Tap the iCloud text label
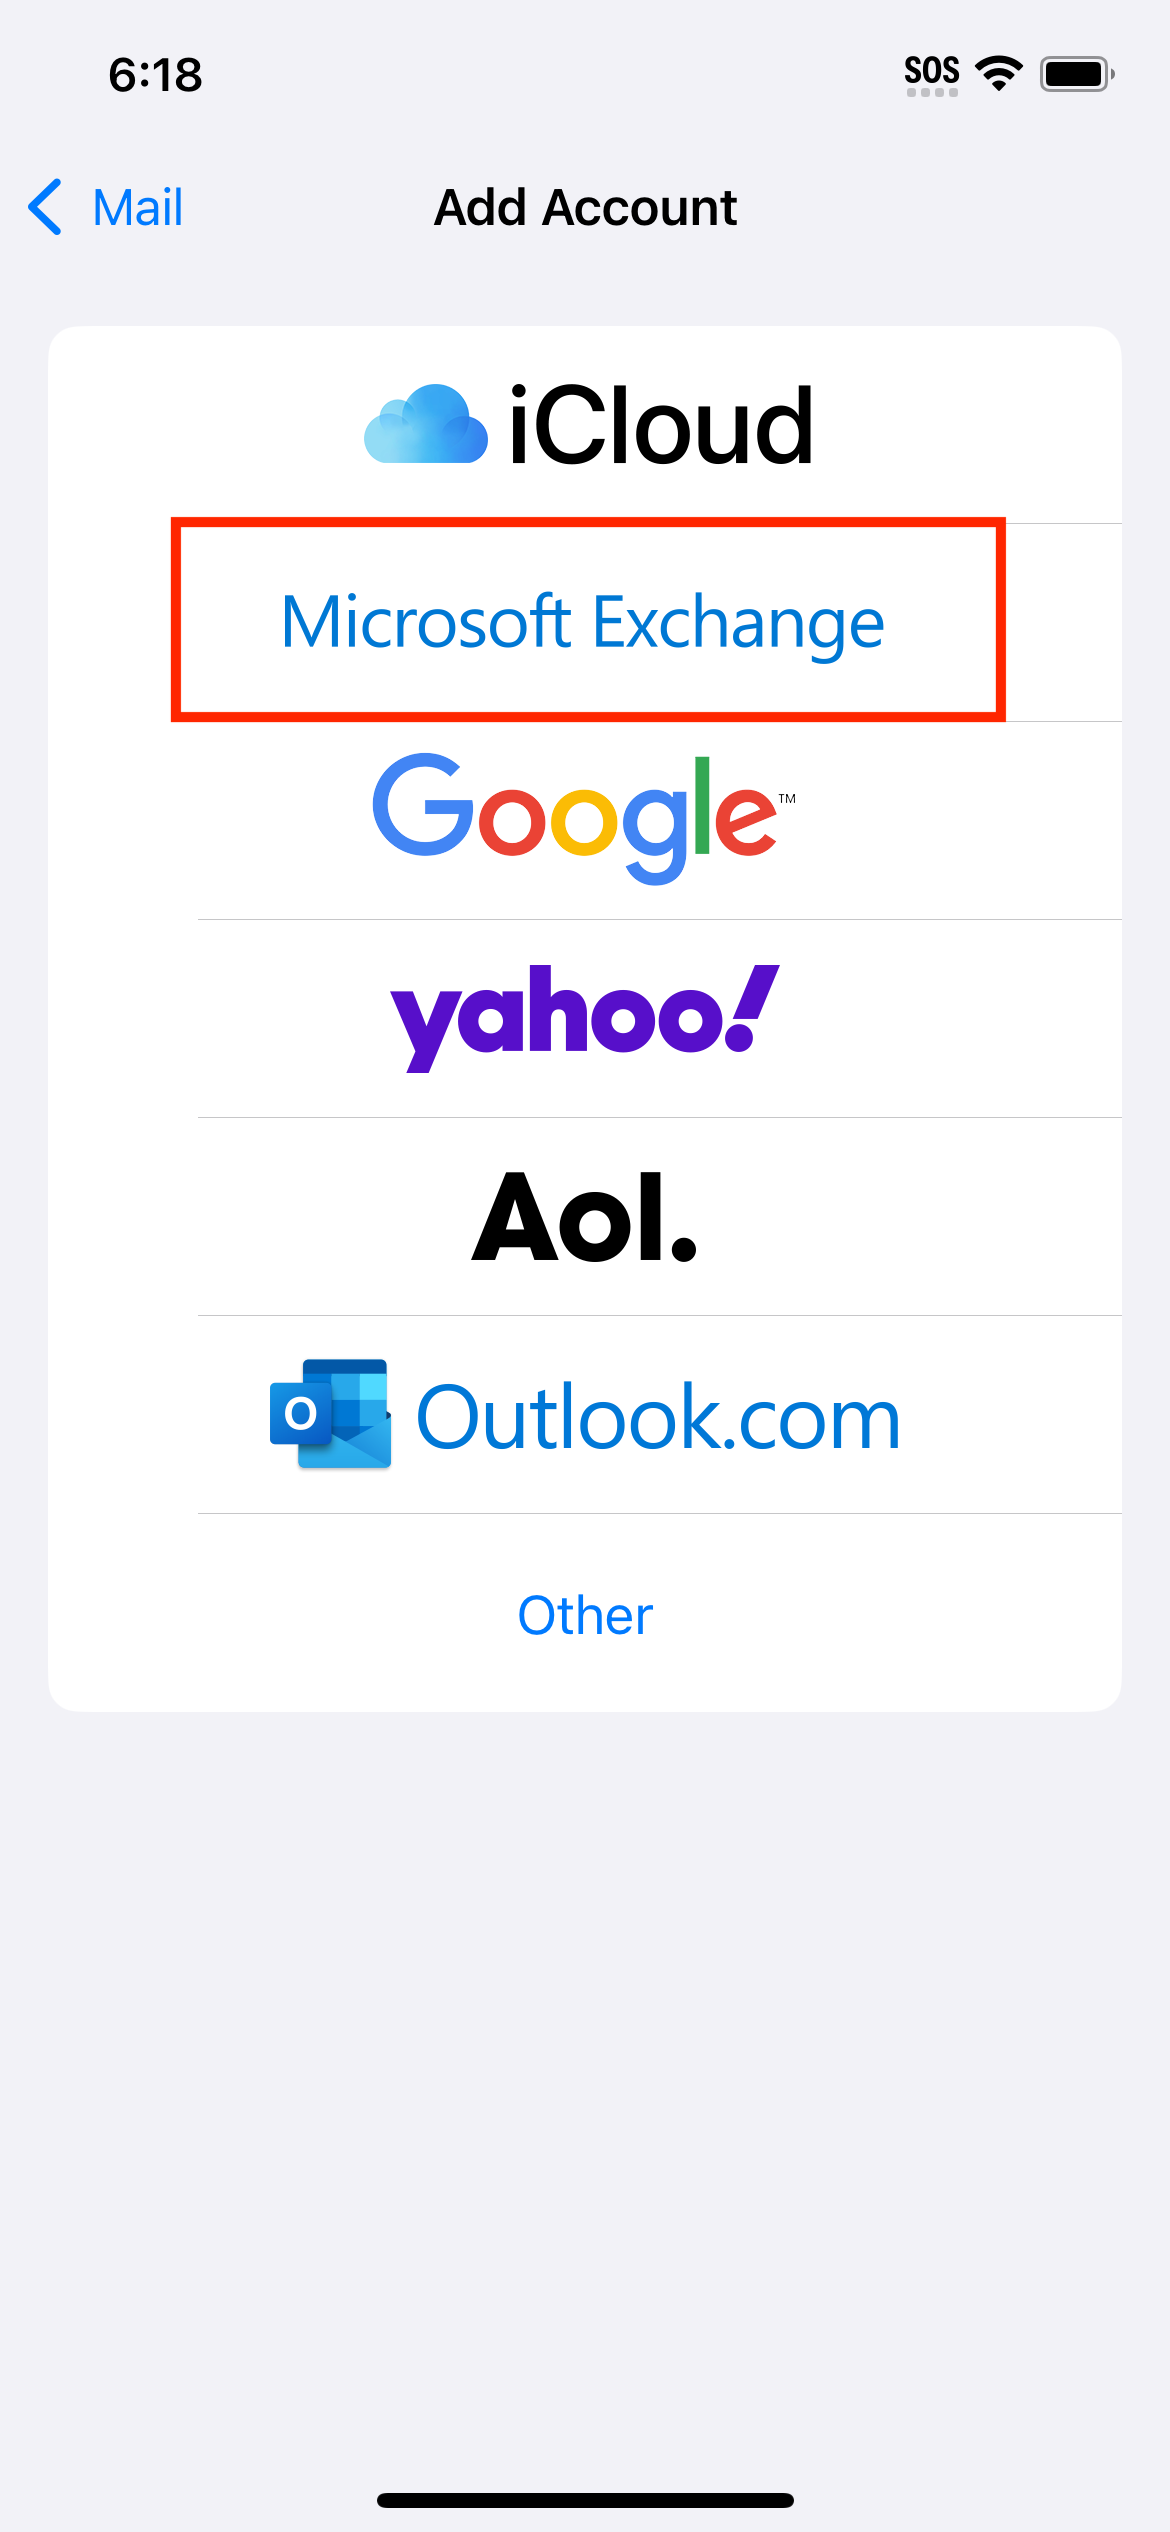This screenshot has height=2532, width=1170. (x=661, y=425)
